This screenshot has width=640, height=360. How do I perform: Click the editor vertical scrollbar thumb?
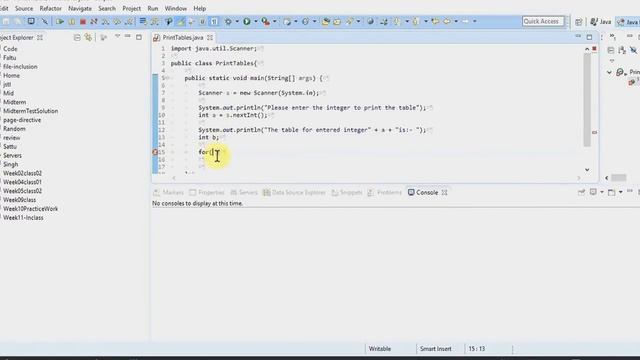tap(587, 100)
